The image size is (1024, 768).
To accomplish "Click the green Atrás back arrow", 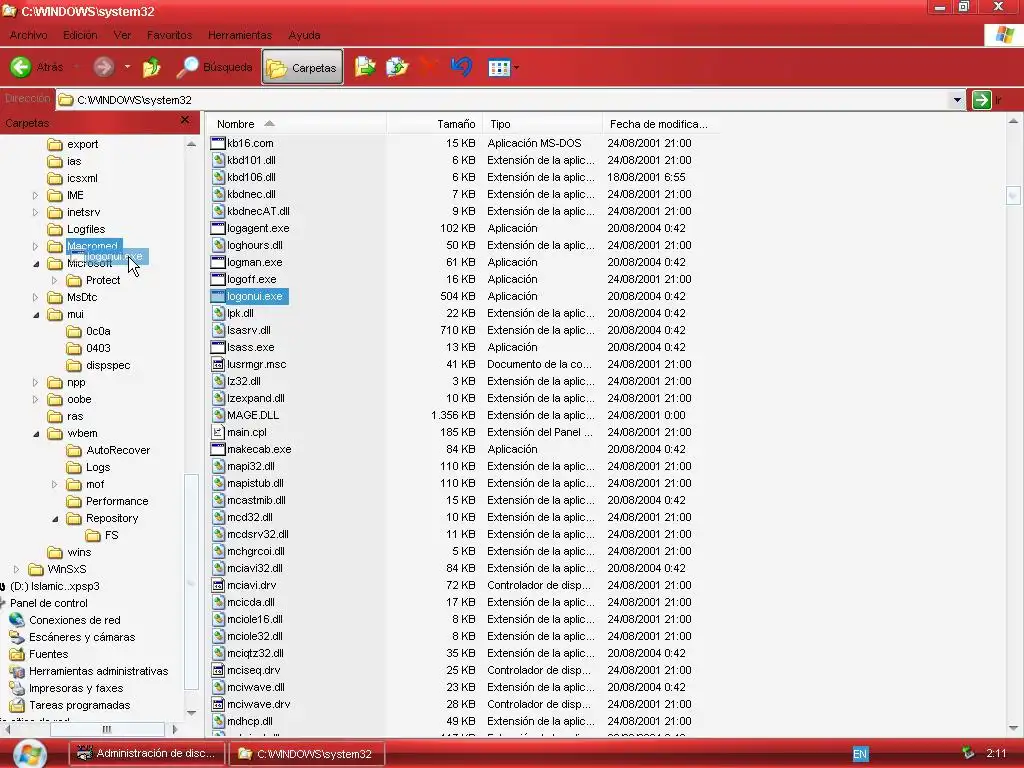I will click(x=21, y=67).
